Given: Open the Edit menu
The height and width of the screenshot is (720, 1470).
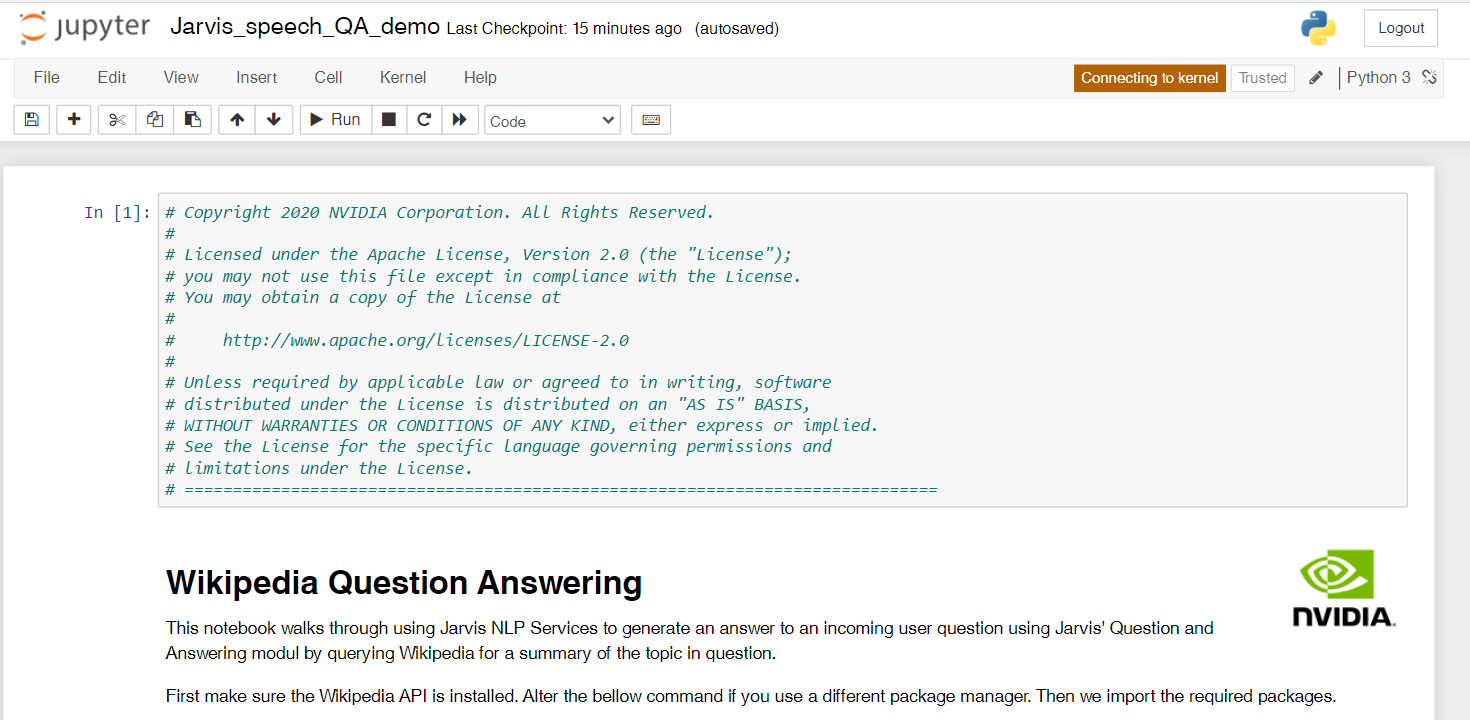Looking at the screenshot, I should click(112, 77).
